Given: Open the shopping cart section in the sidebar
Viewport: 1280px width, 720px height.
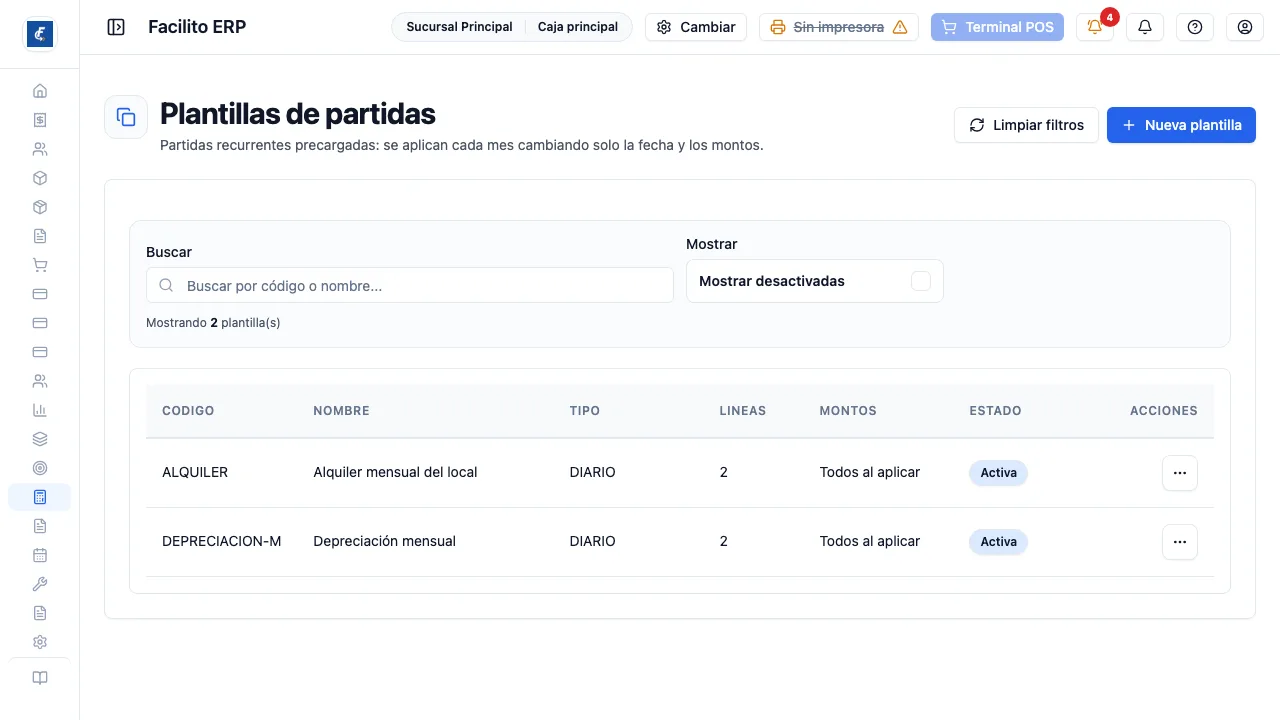Looking at the screenshot, I should [40, 265].
